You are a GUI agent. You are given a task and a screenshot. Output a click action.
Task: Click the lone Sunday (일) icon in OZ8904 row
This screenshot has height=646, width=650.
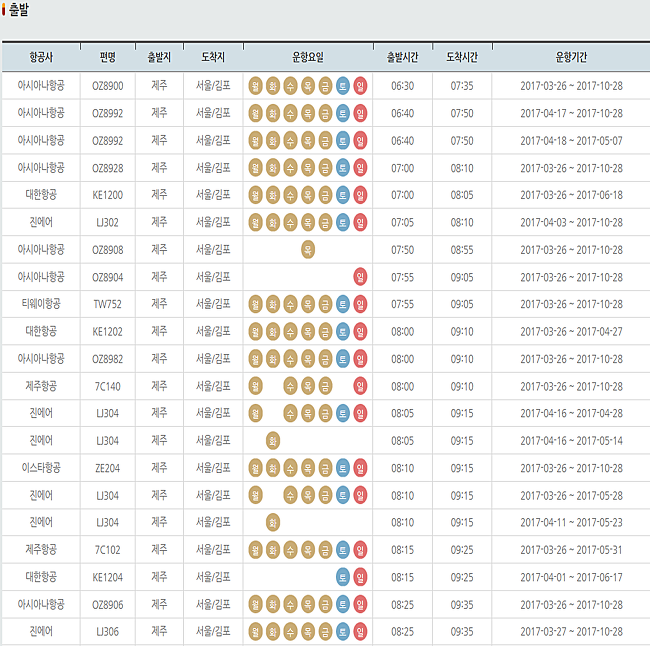pyautogui.click(x=360, y=277)
